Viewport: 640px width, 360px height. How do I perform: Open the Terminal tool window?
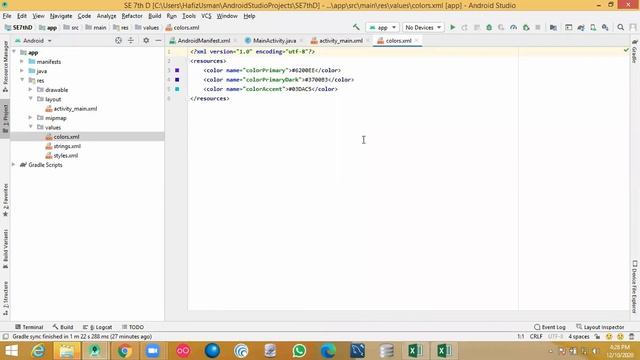tap(29, 327)
